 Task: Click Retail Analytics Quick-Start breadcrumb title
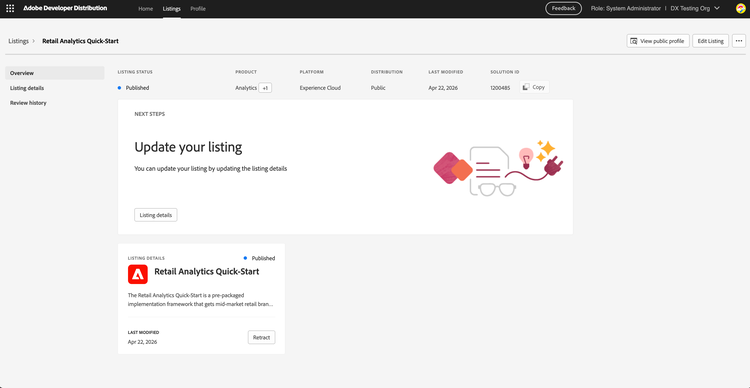click(x=80, y=41)
